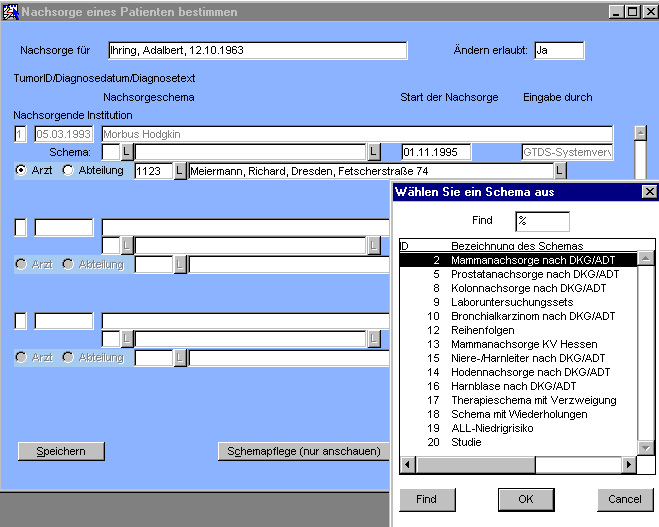659x527 pixels.
Task: Select the Arzt radio button in first row
Action: (21, 170)
